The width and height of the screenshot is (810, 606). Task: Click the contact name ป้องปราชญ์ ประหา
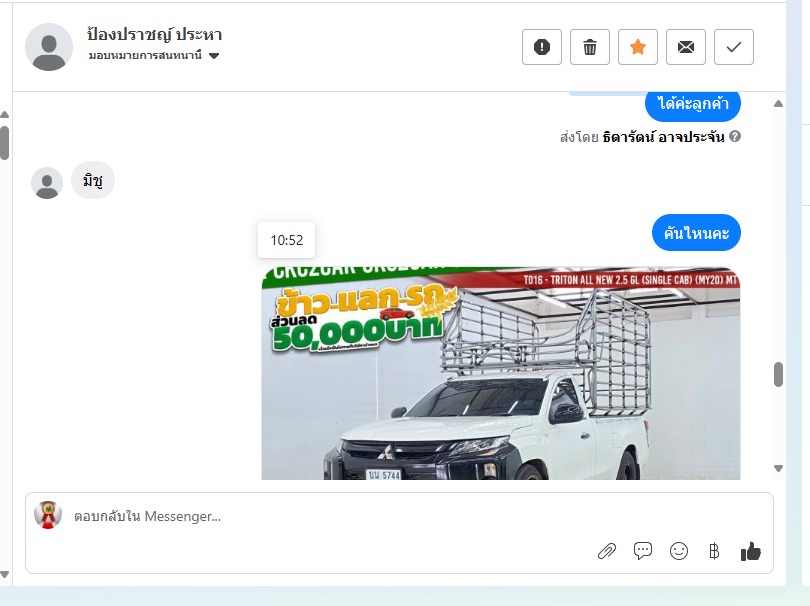154,35
